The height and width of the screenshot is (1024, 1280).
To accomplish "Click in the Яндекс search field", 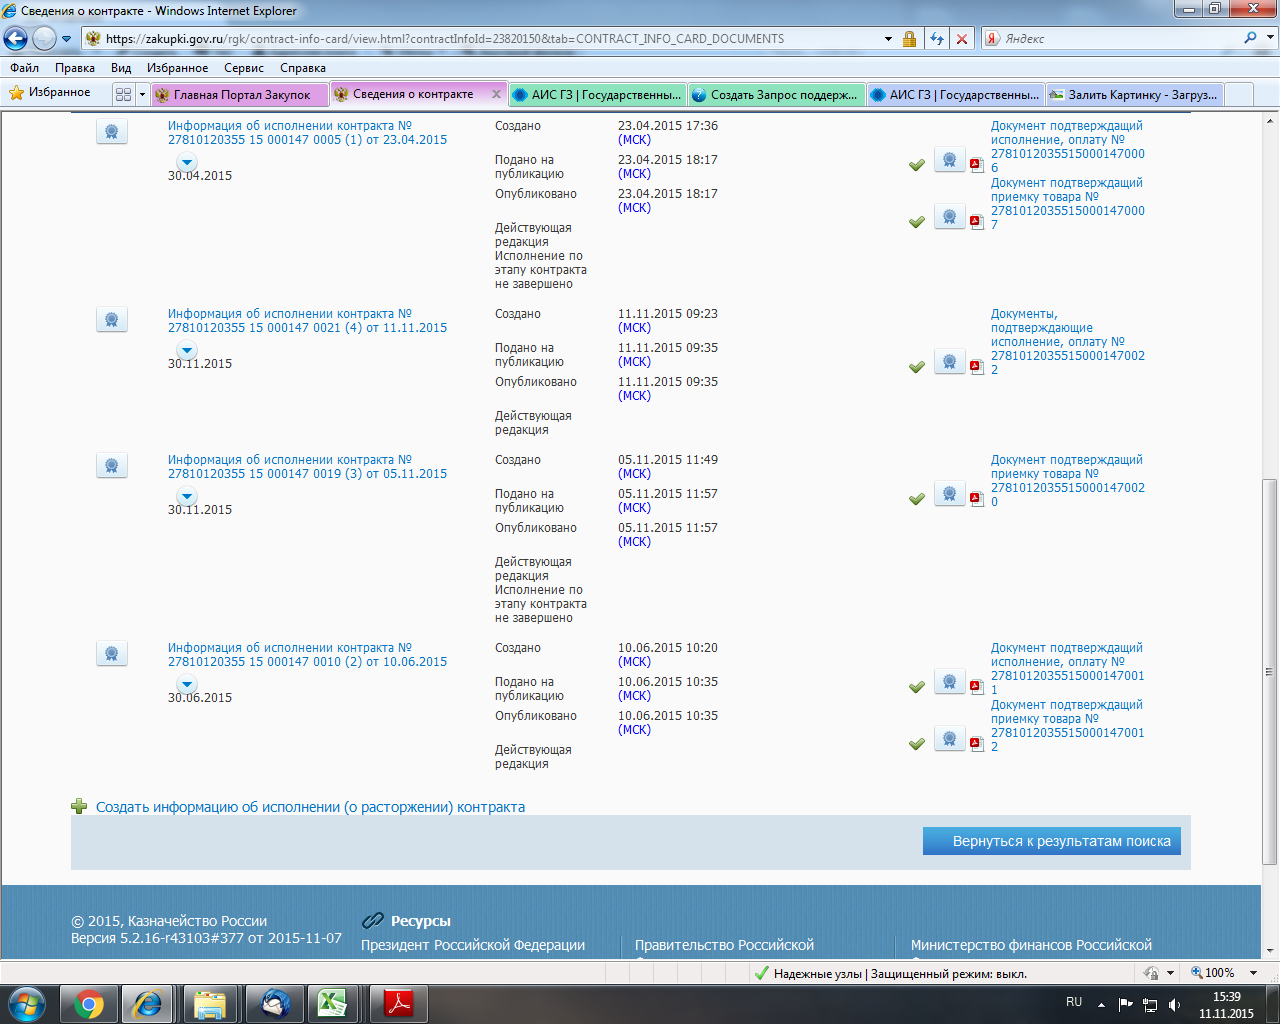I will (1120, 38).
